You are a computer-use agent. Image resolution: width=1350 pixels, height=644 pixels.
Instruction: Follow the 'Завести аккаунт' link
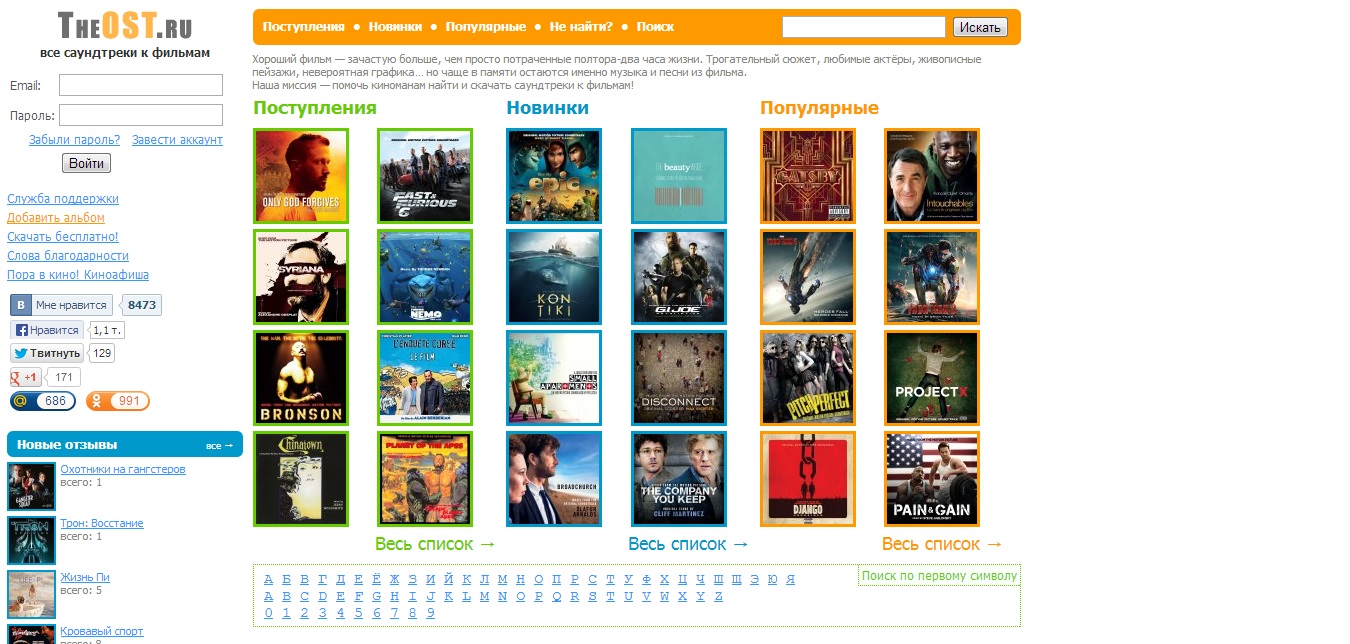tap(177, 140)
